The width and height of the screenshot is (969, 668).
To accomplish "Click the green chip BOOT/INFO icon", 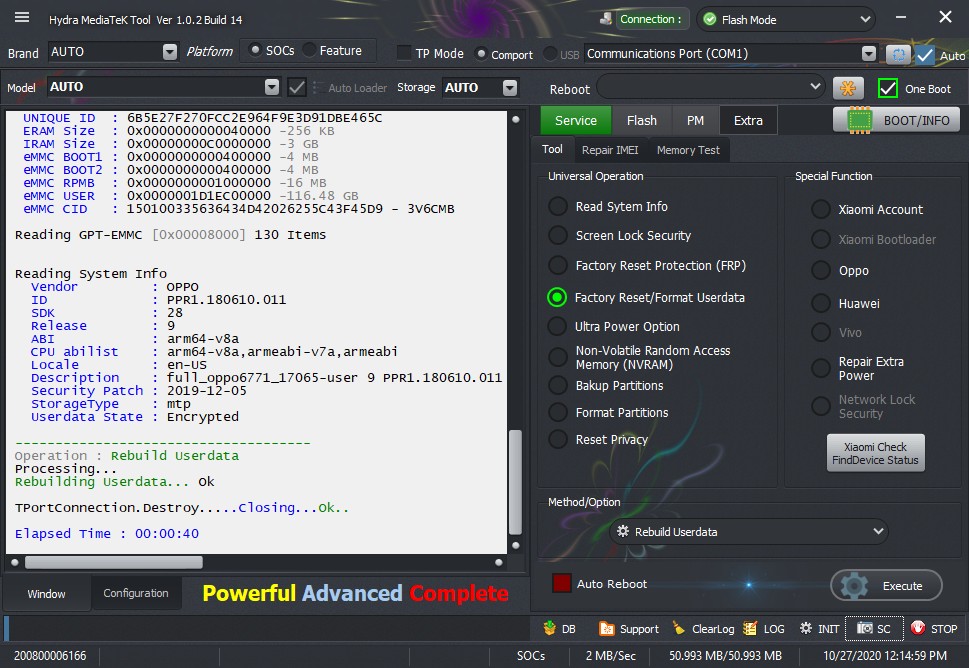I will [x=859, y=120].
